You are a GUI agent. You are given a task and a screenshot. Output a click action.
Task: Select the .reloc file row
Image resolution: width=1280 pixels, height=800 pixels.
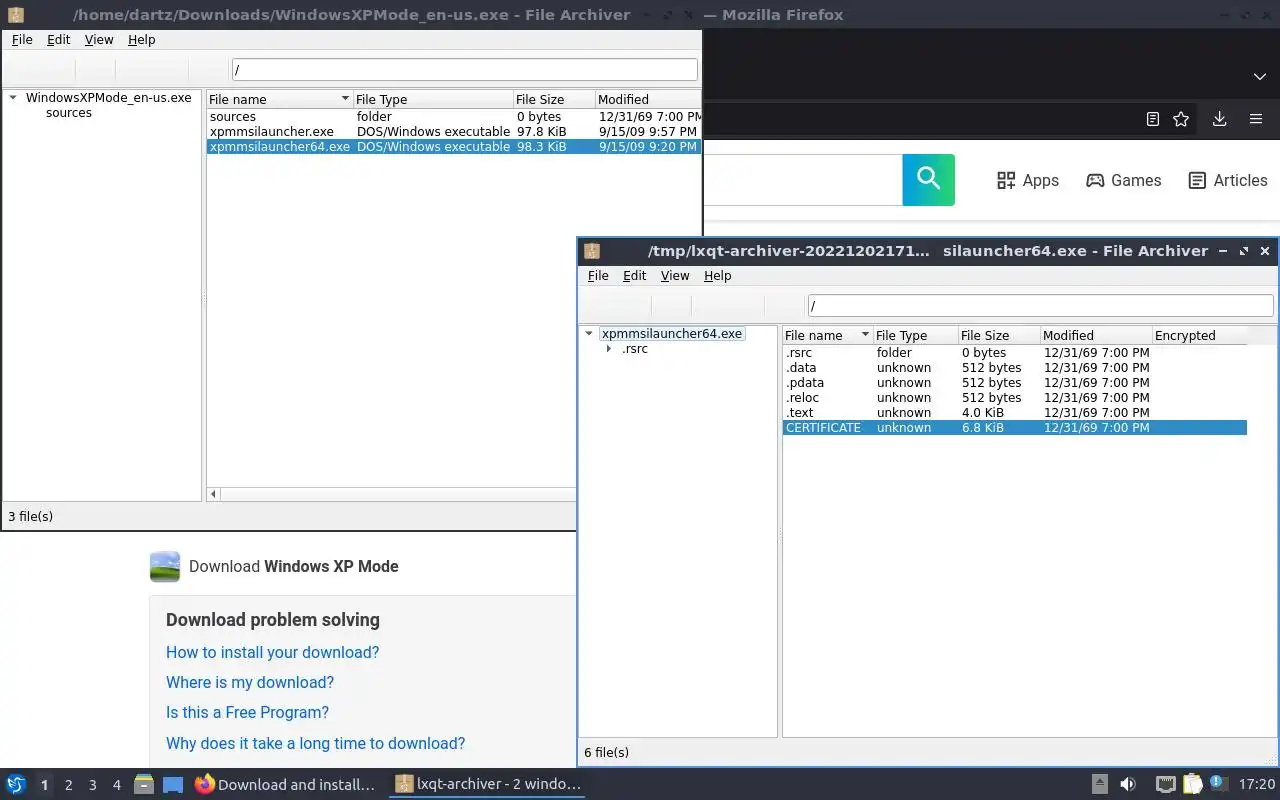(x=1015, y=397)
